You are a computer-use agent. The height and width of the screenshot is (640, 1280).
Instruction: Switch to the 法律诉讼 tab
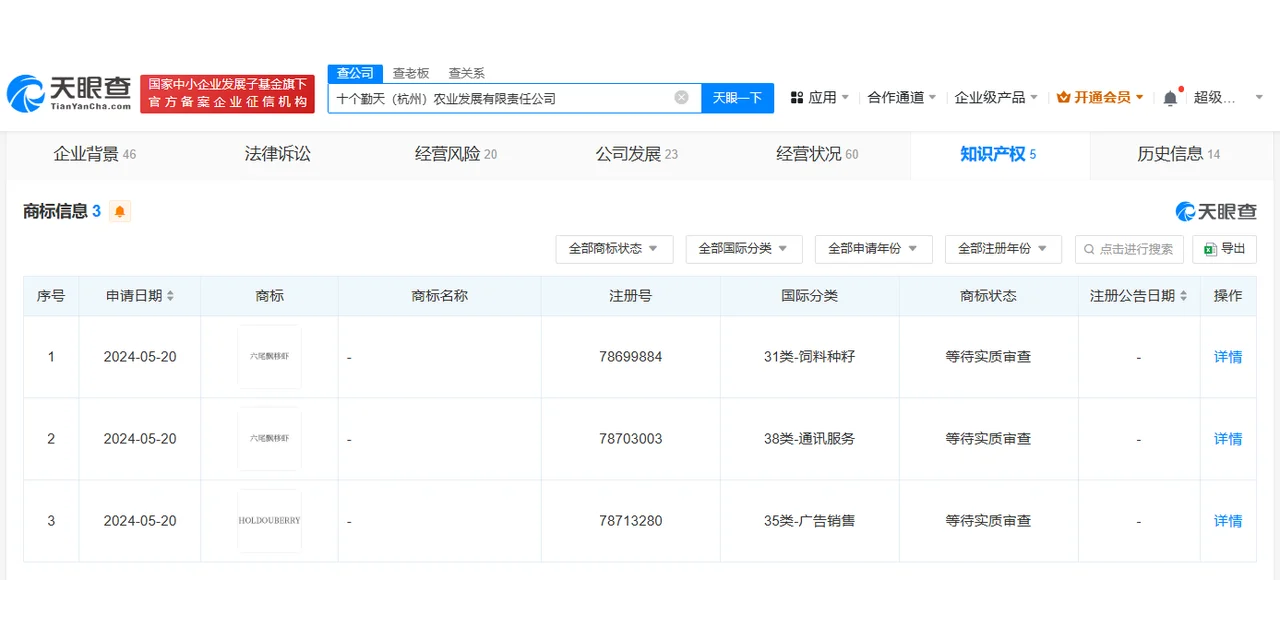point(277,155)
